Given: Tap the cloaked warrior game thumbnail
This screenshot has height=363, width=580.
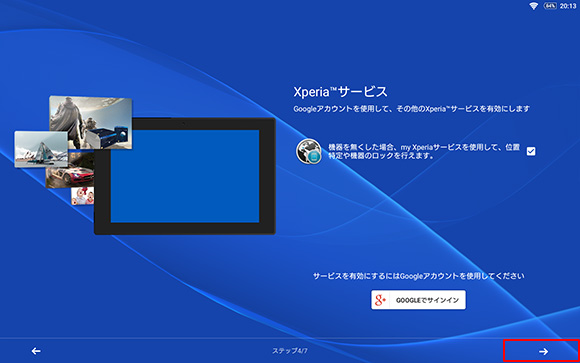Looking at the screenshot, I should [91, 122].
